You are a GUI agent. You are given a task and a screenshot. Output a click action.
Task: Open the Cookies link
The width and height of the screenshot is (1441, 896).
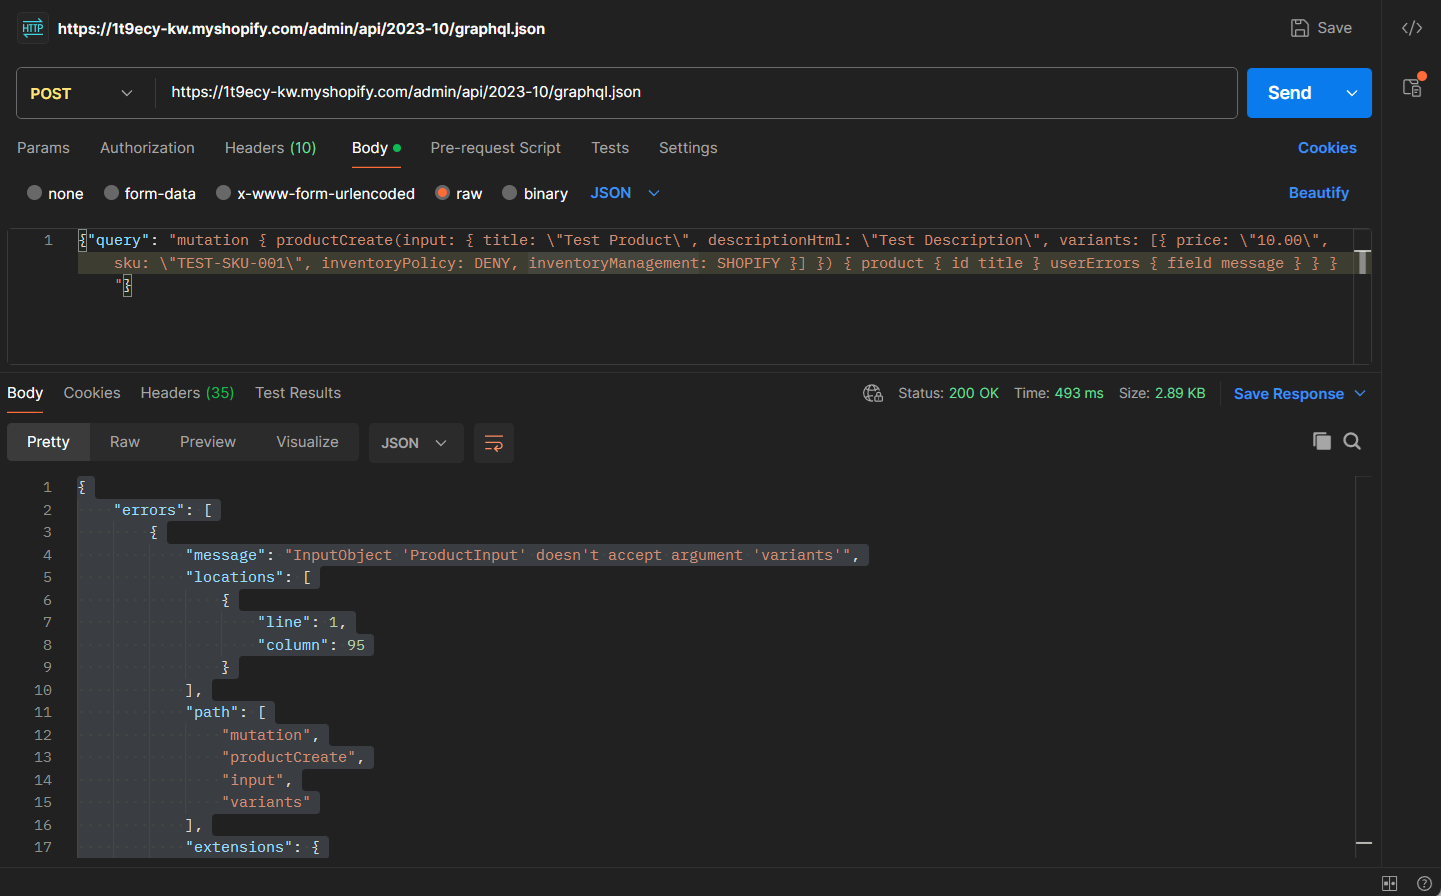coord(1327,148)
